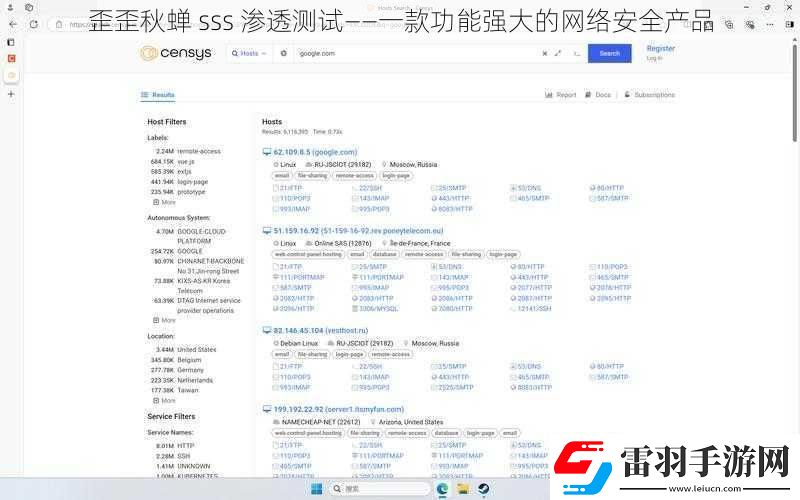Viewport: 800px width, 500px height.
Task: Open Subscriptions from the results bar
Action: (x=649, y=95)
